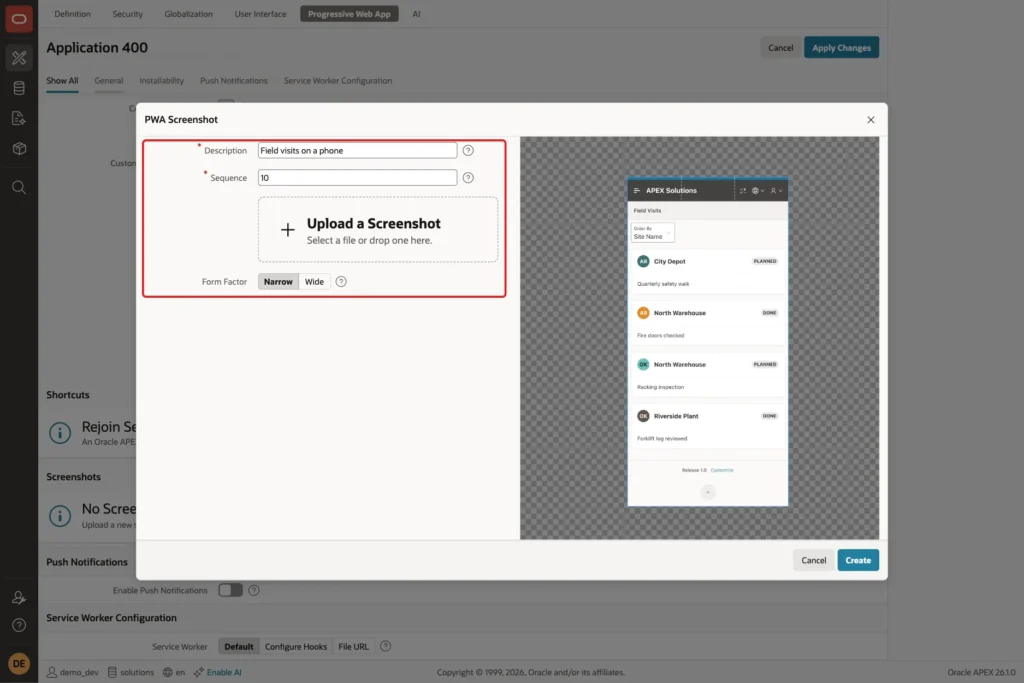This screenshot has height=683, width=1024.
Task: Open the Definition tab
Action: (x=72, y=14)
